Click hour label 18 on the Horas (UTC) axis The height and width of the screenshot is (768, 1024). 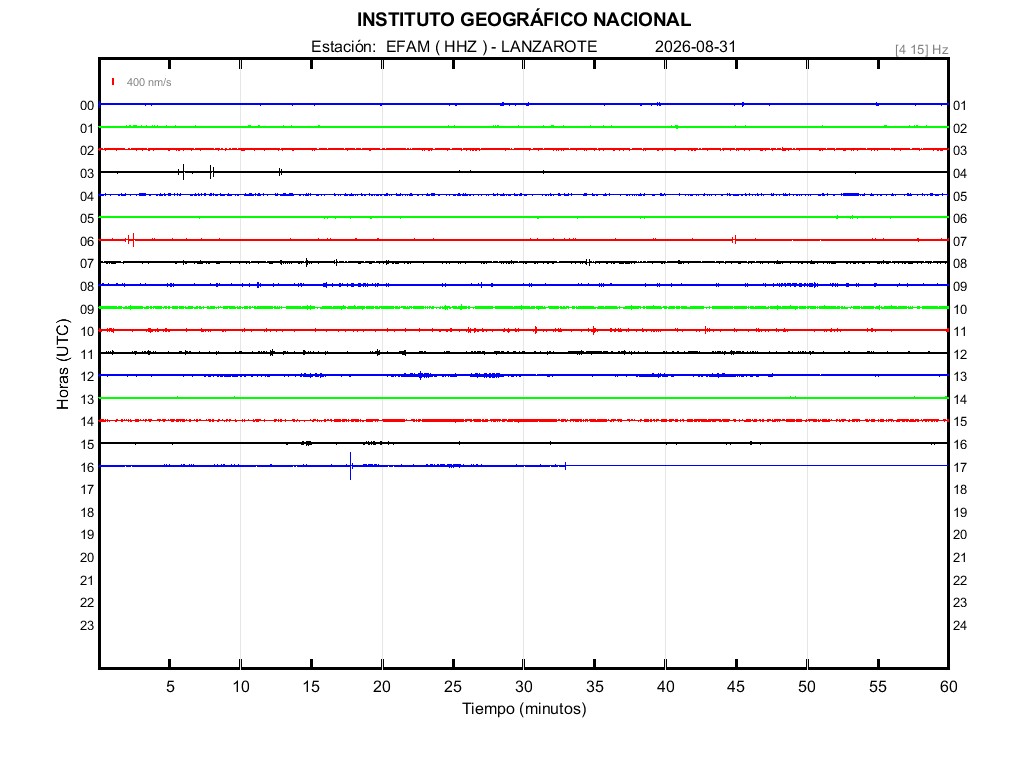87,513
